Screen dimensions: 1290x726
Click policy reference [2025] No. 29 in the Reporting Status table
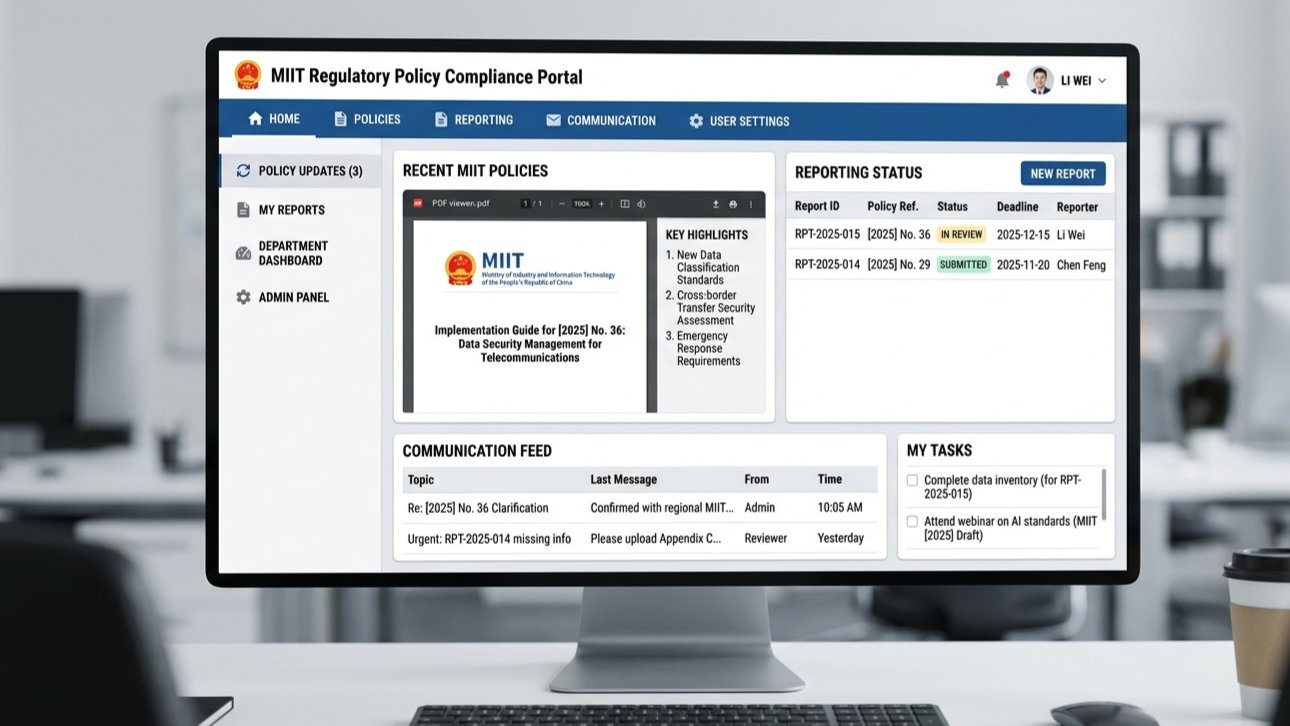[x=899, y=265]
